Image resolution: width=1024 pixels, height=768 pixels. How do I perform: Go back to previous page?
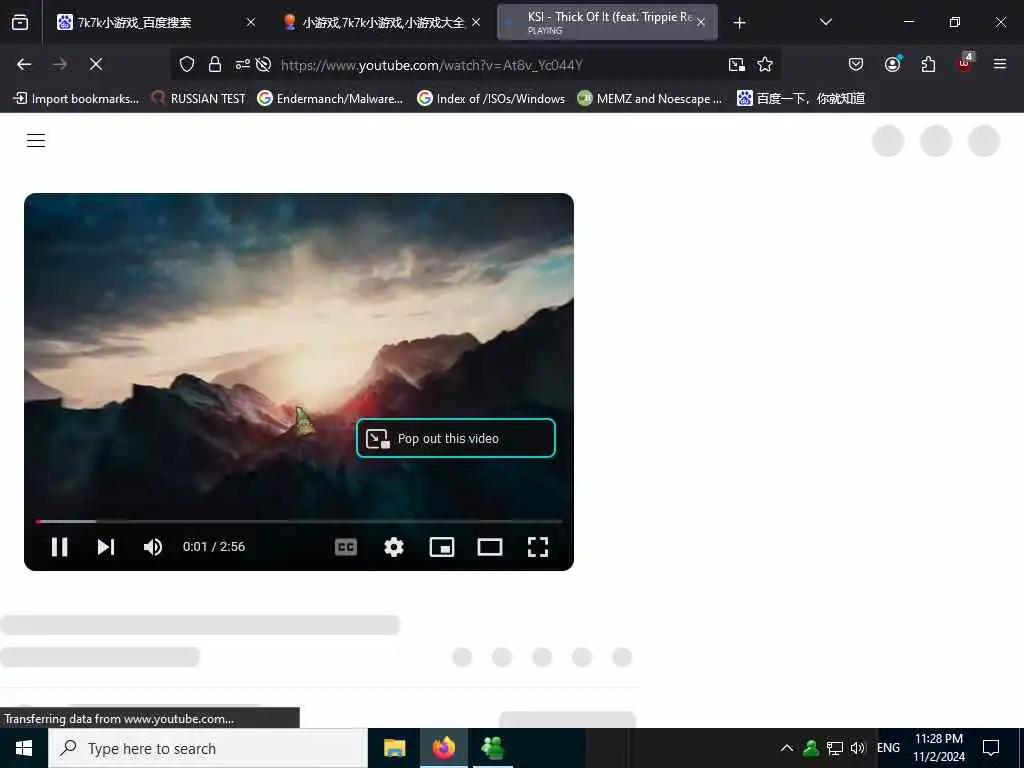coord(24,64)
